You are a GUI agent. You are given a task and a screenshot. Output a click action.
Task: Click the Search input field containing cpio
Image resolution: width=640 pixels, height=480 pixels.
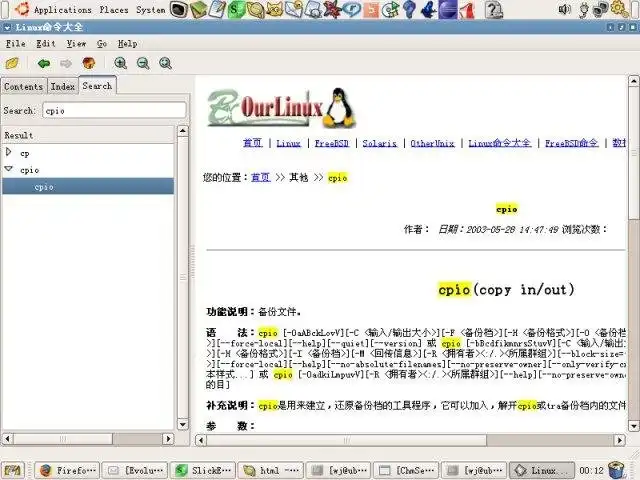pyautogui.click(x=114, y=111)
